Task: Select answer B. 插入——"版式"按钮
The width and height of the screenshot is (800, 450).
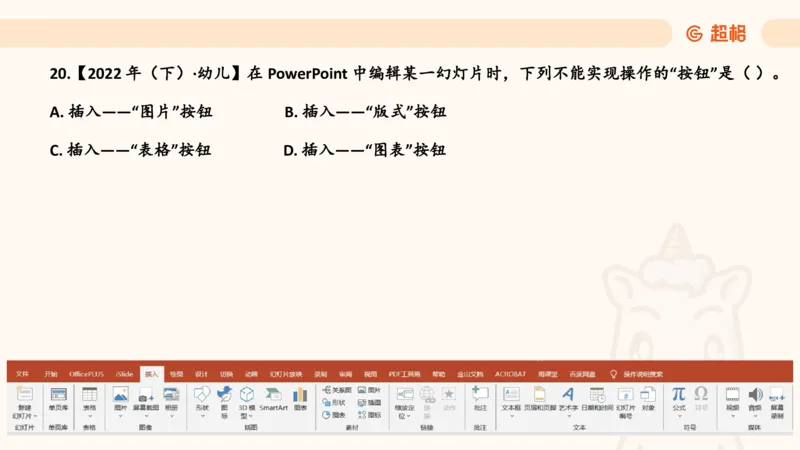Action: click(365, 112)
